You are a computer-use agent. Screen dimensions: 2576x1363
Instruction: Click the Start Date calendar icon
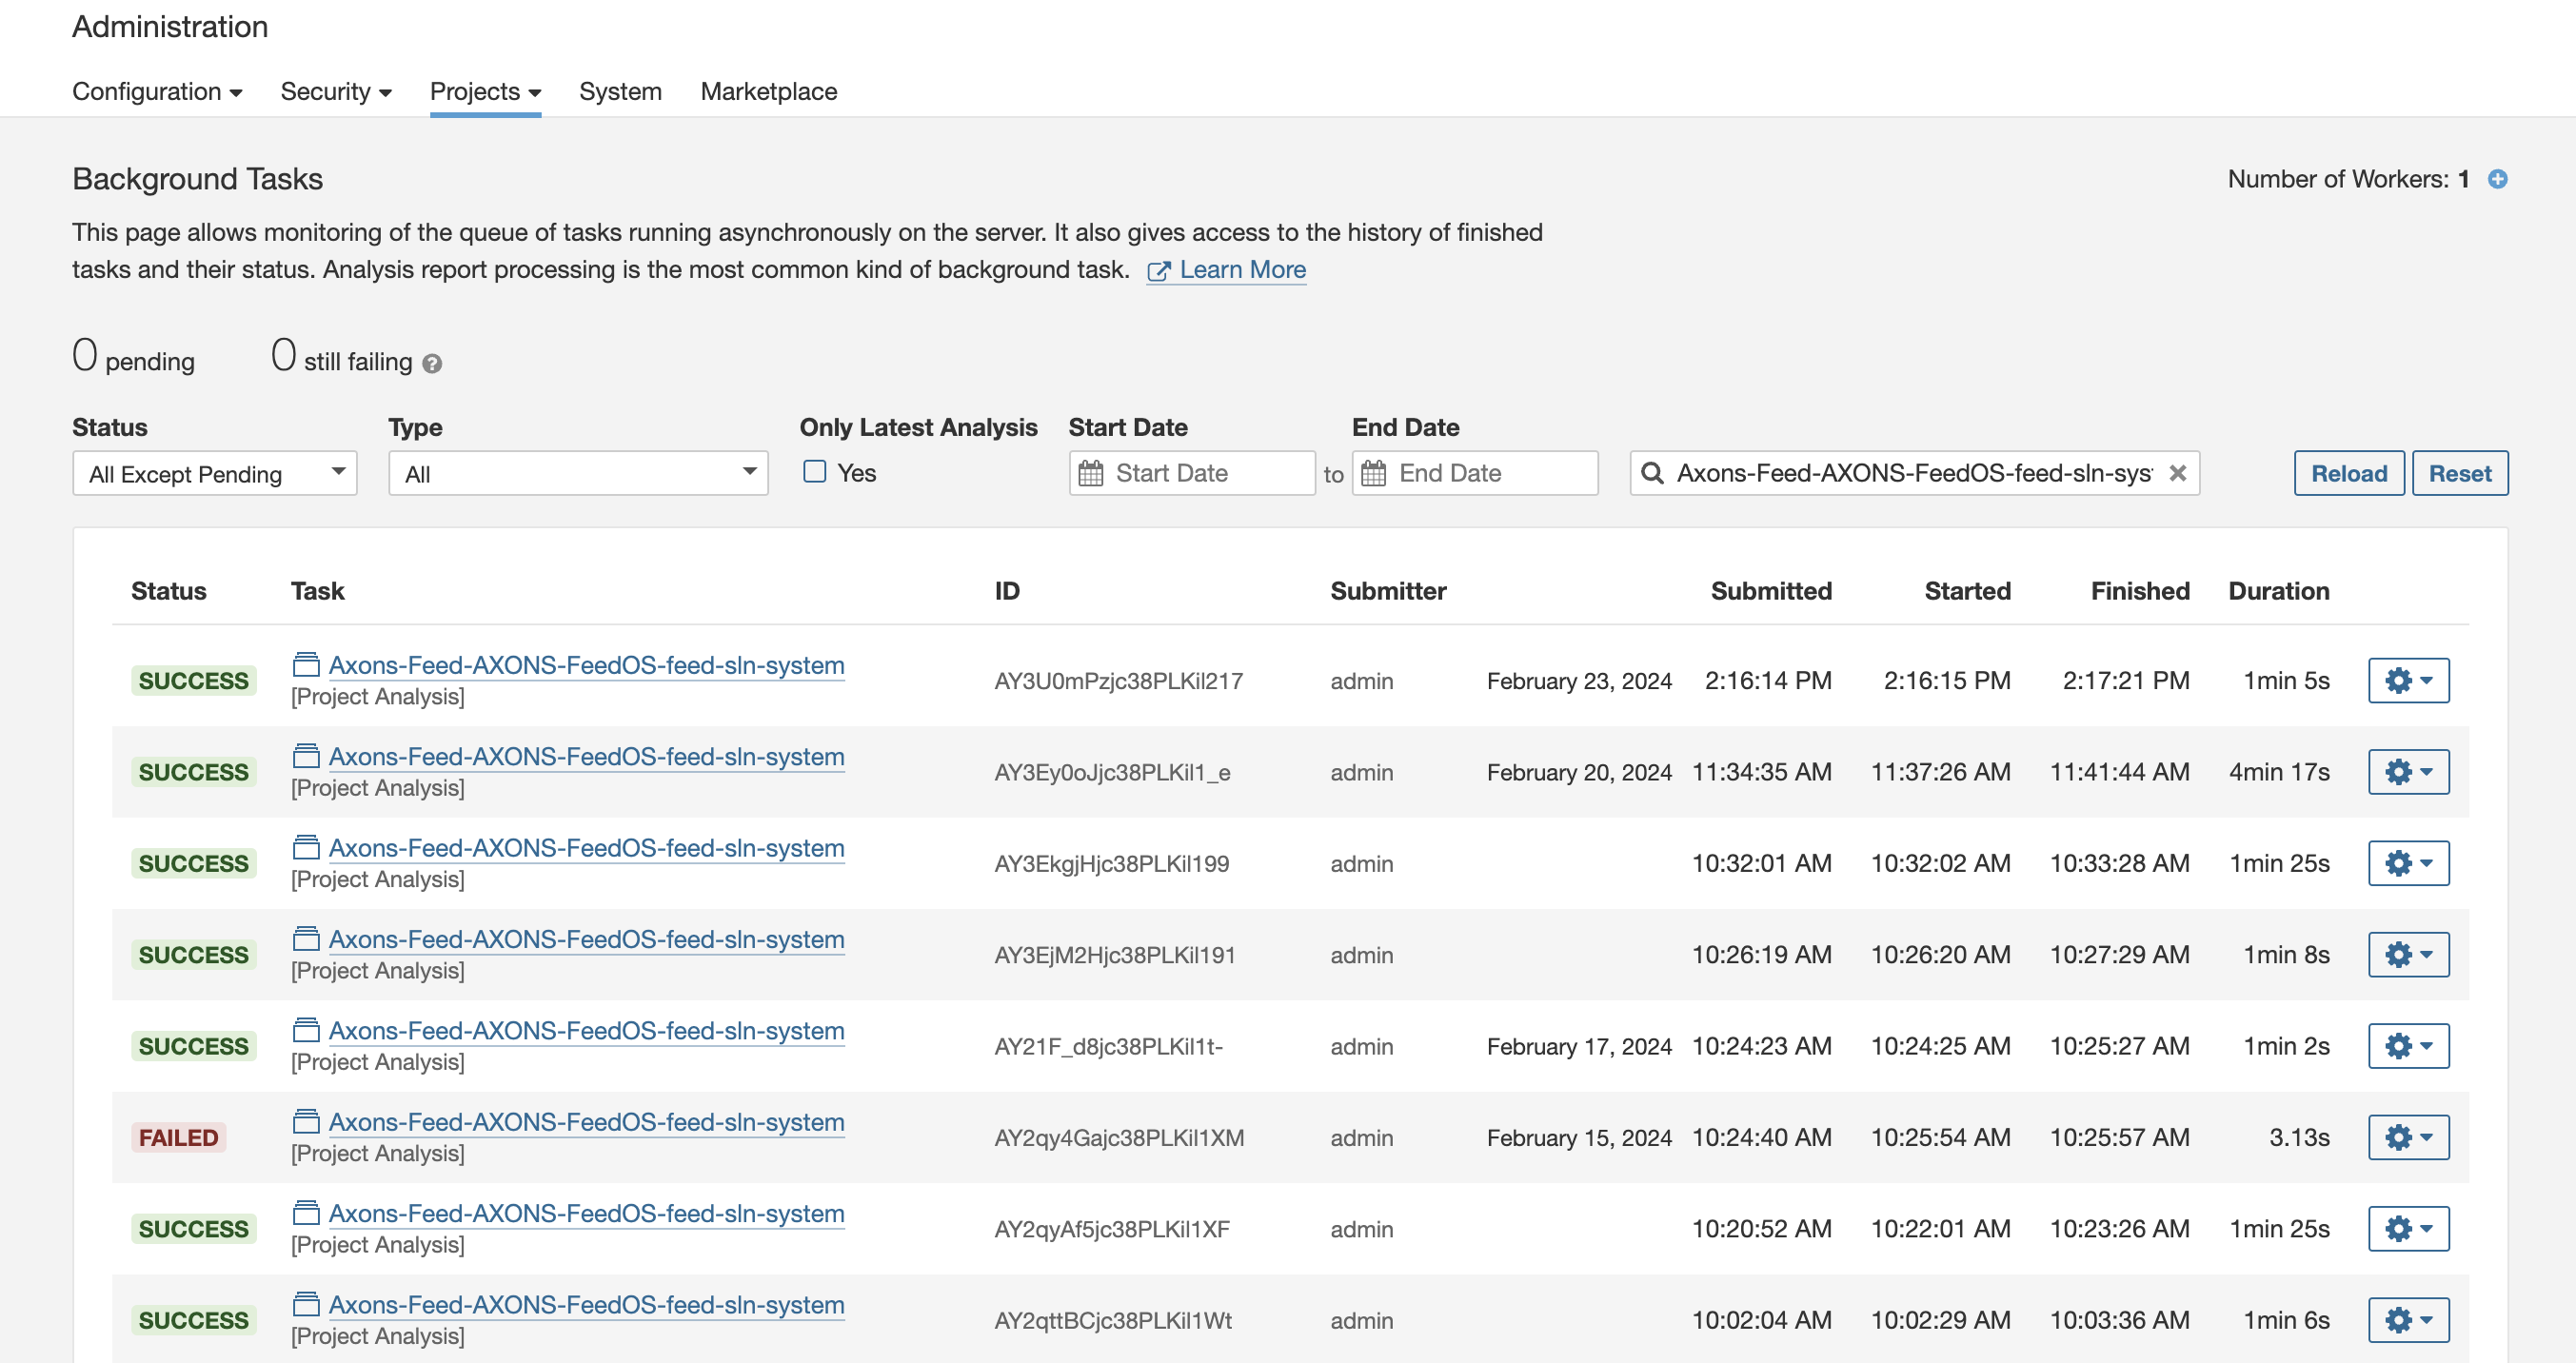(x=1091, y=473)
